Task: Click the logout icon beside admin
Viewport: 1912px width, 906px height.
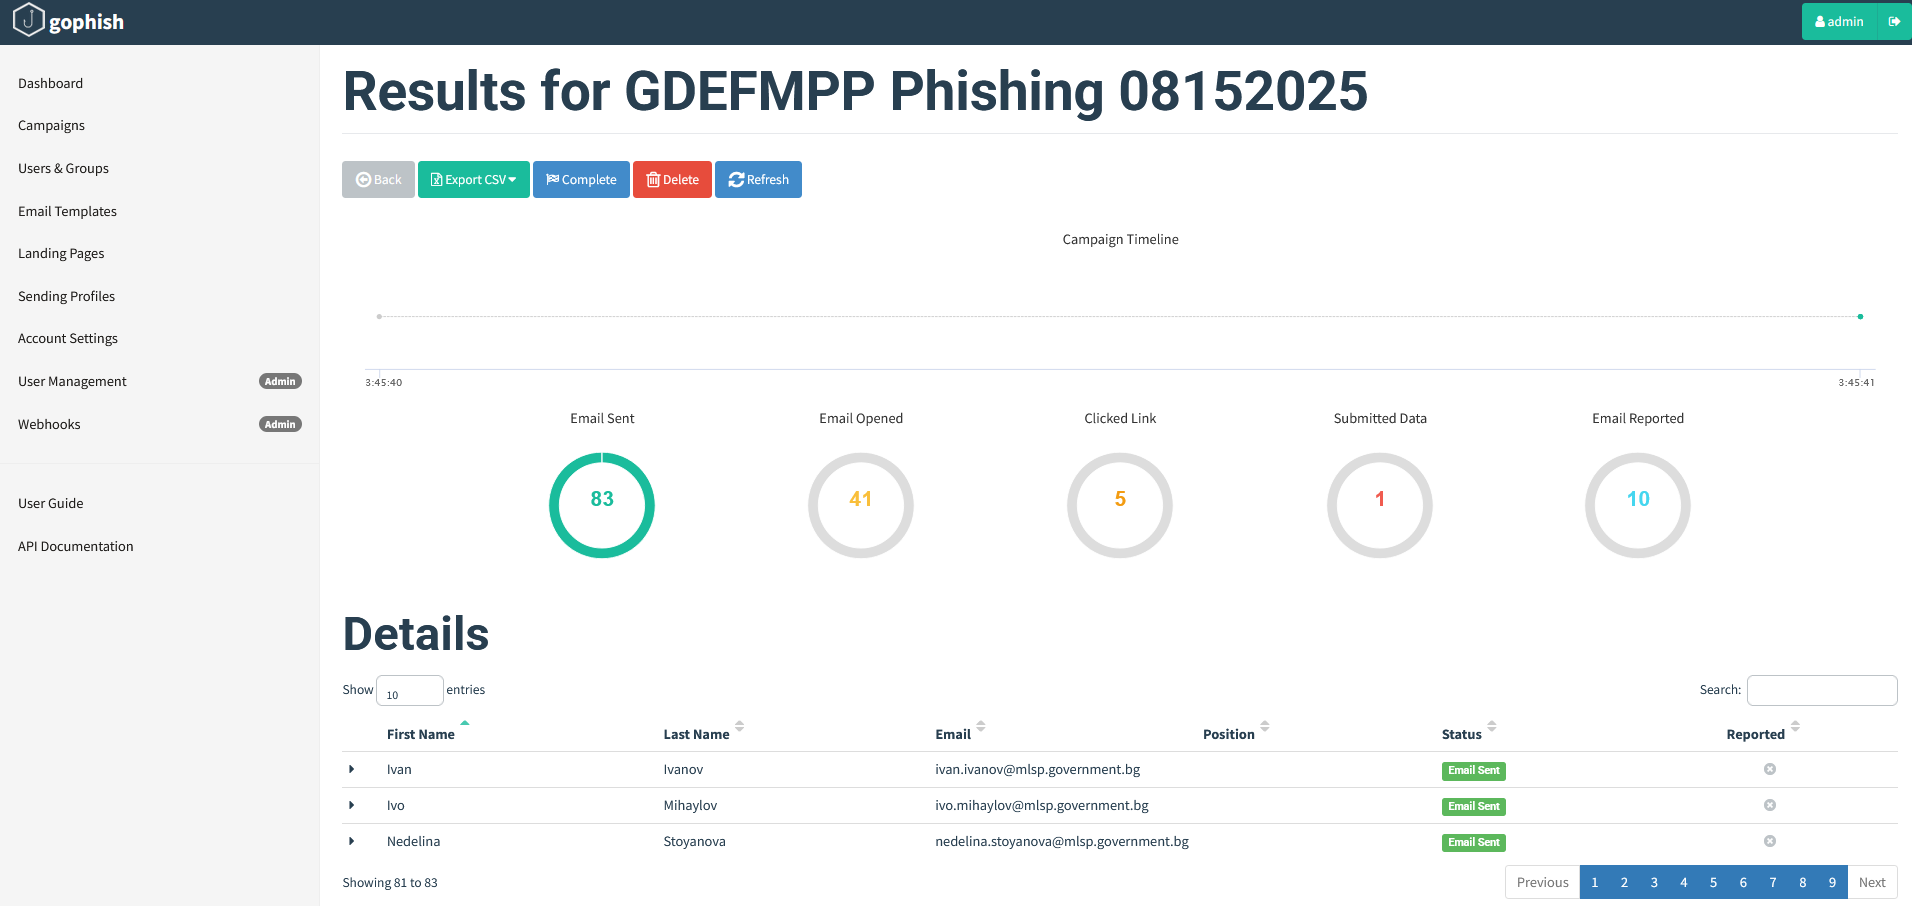Action: (x=1894, y=21)
